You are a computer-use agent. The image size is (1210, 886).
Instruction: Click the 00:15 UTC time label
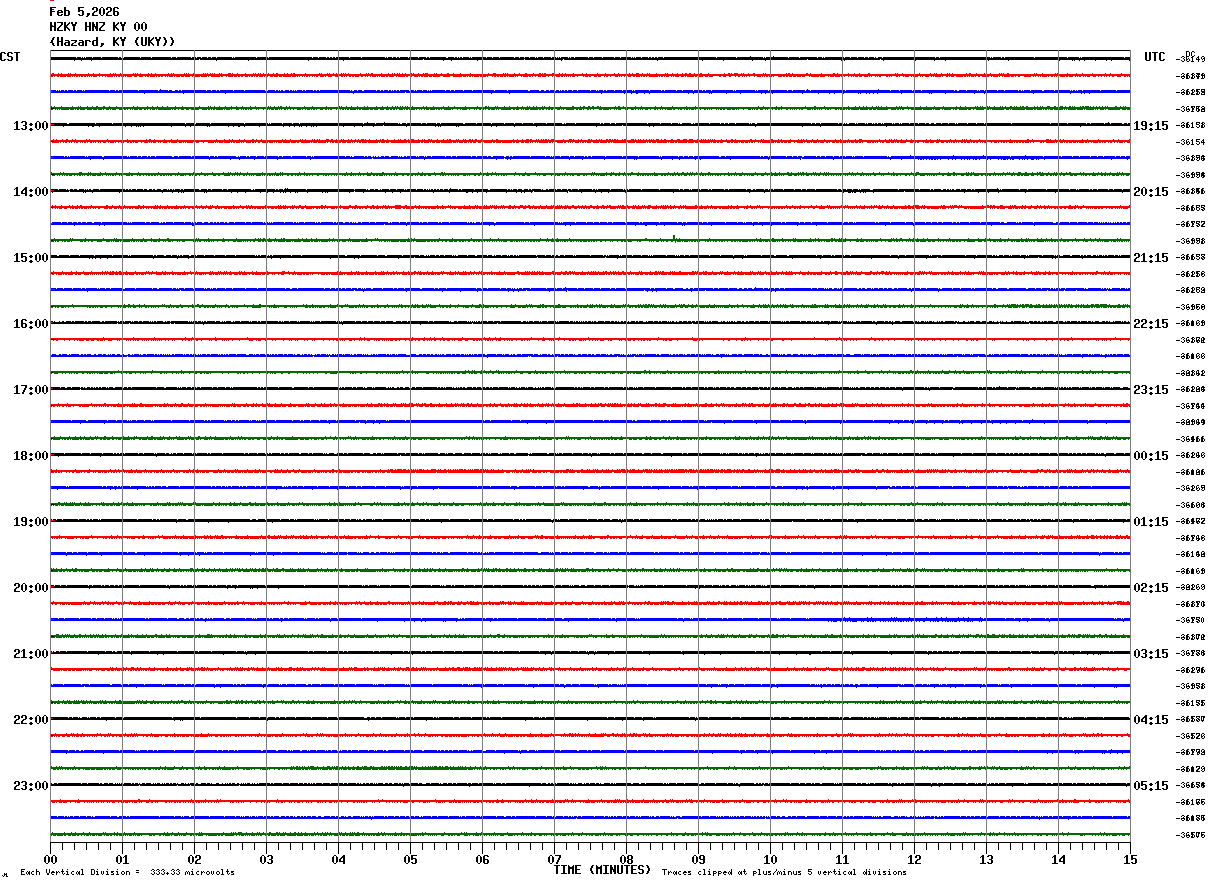[x=1151, y=456]
